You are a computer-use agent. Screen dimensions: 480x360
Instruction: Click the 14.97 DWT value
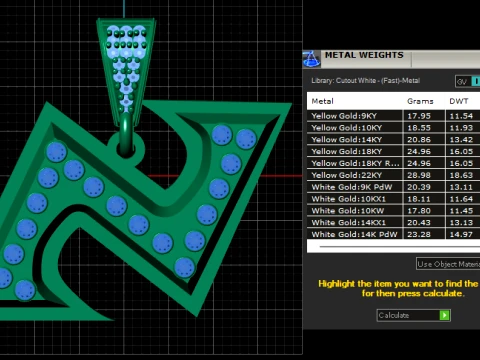tap(461, 234)
